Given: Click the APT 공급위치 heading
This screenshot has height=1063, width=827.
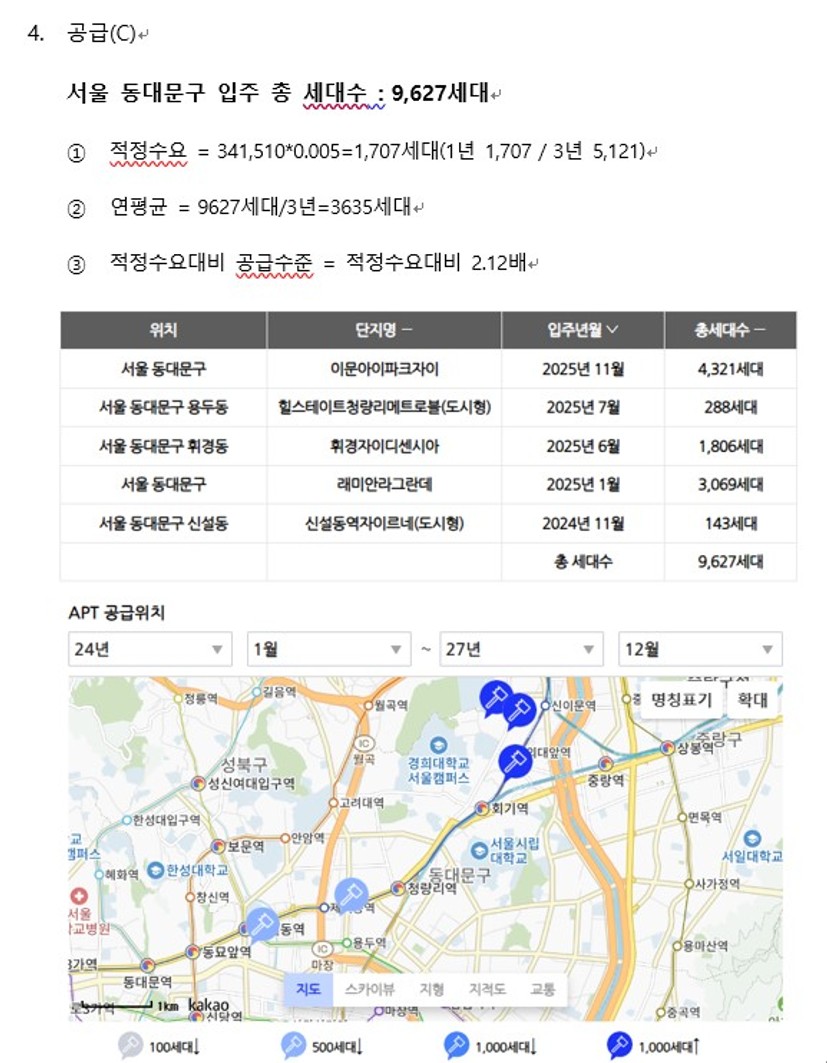Looking at the screenshot, I should click(x=117, y=613).
